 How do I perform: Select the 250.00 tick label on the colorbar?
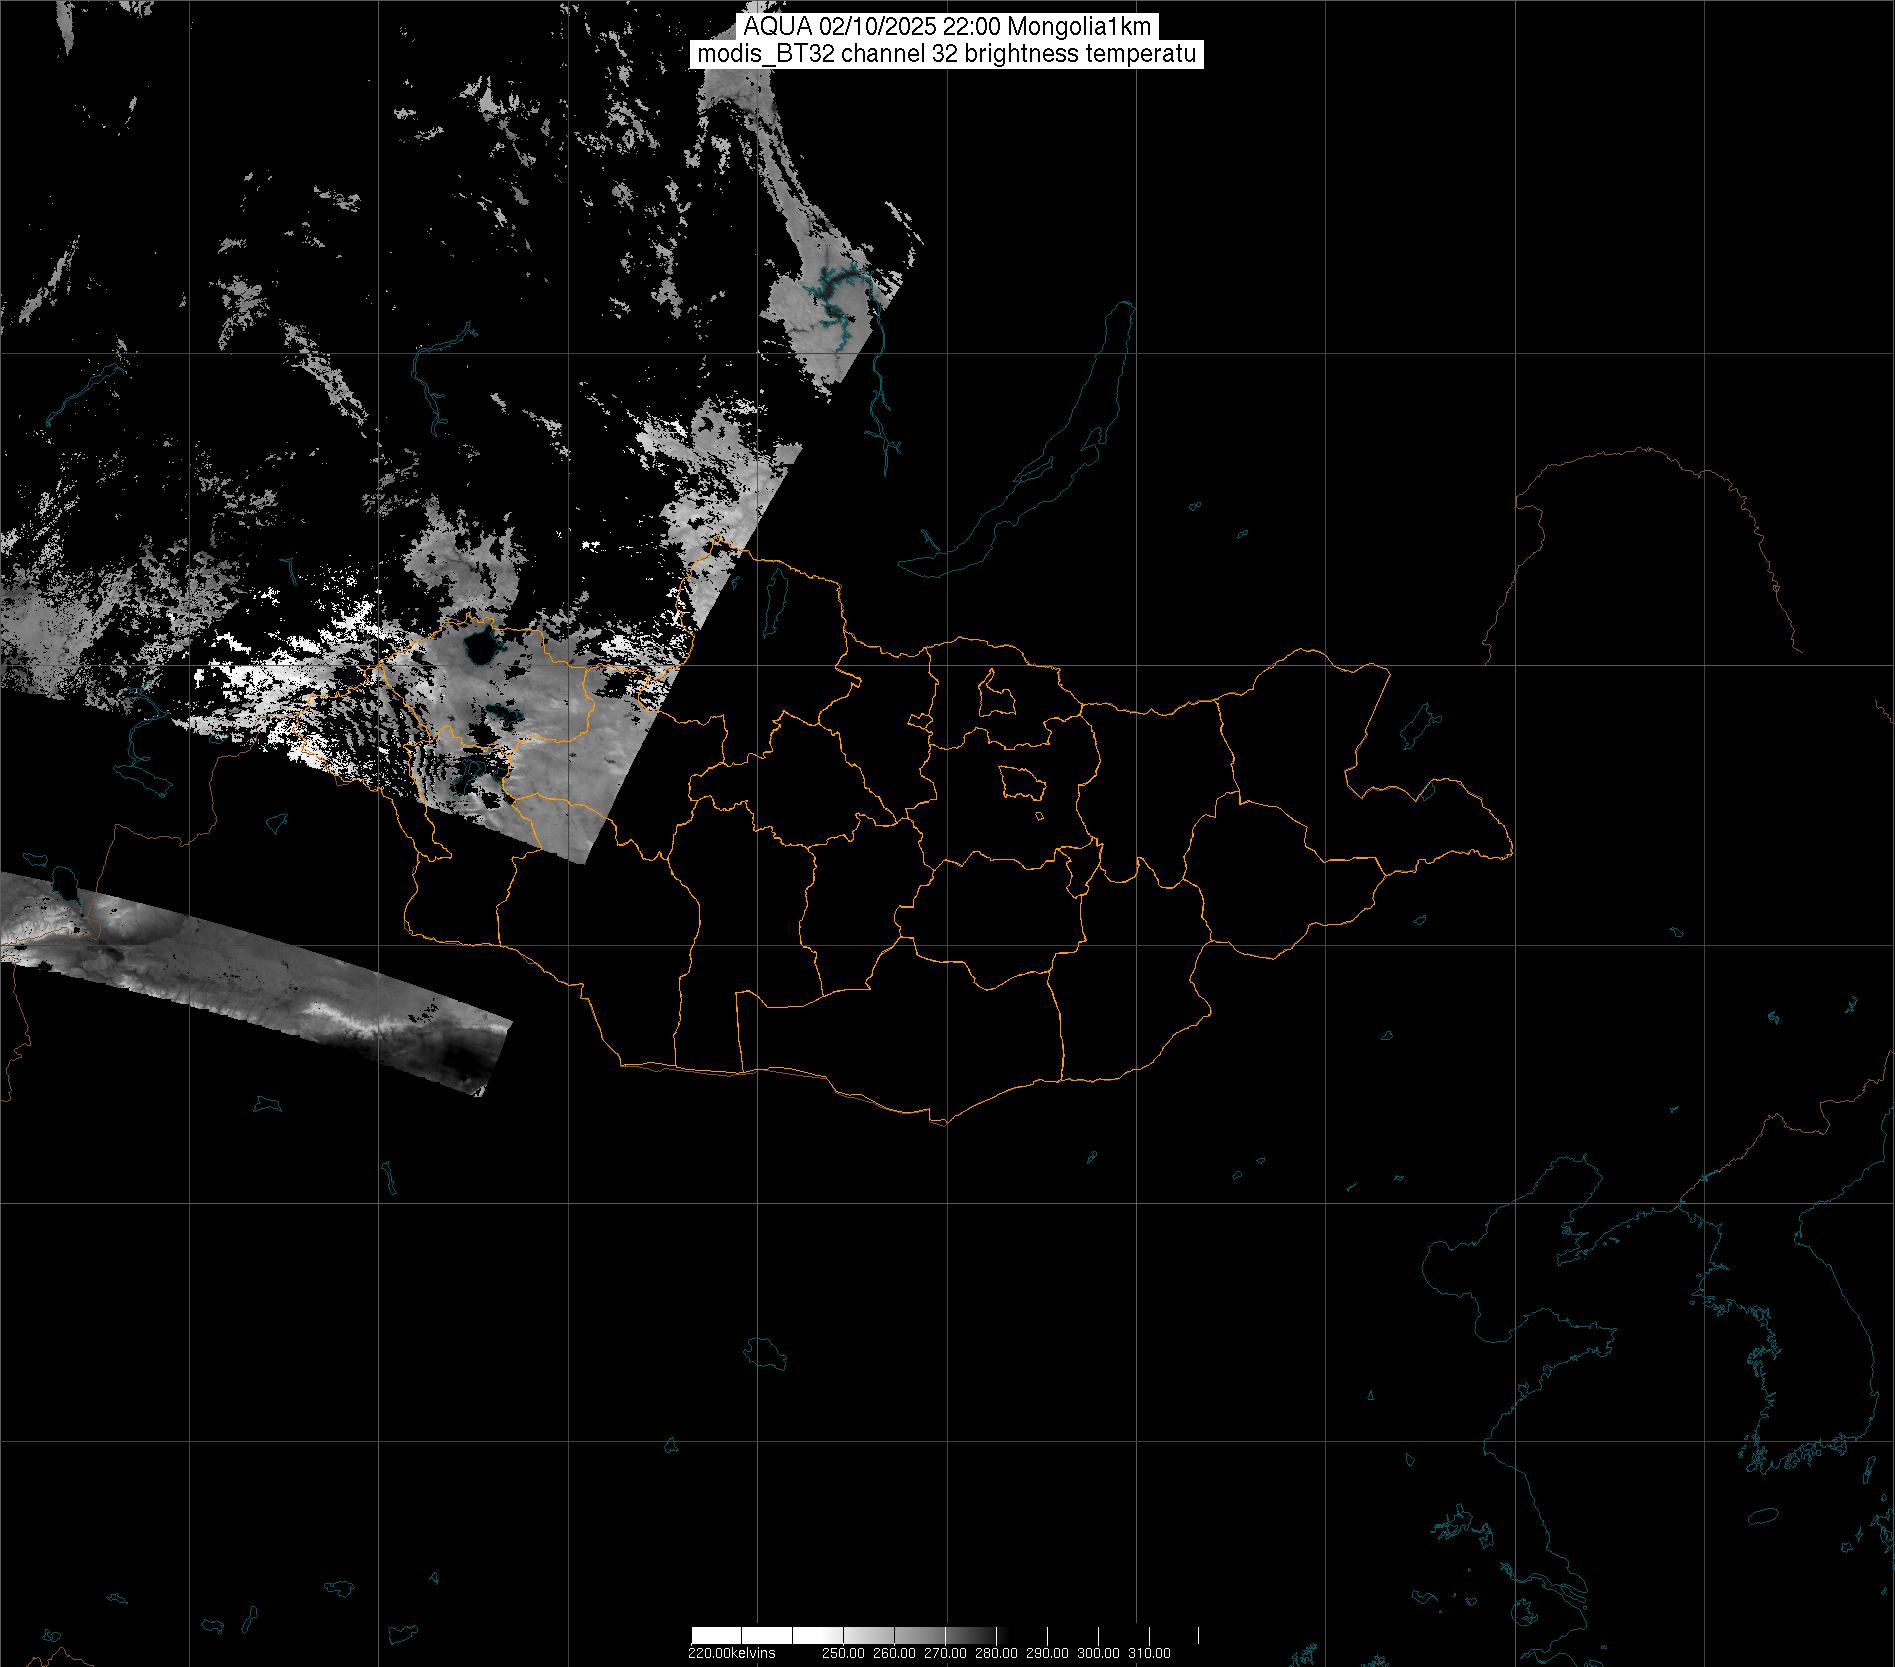842,1653
